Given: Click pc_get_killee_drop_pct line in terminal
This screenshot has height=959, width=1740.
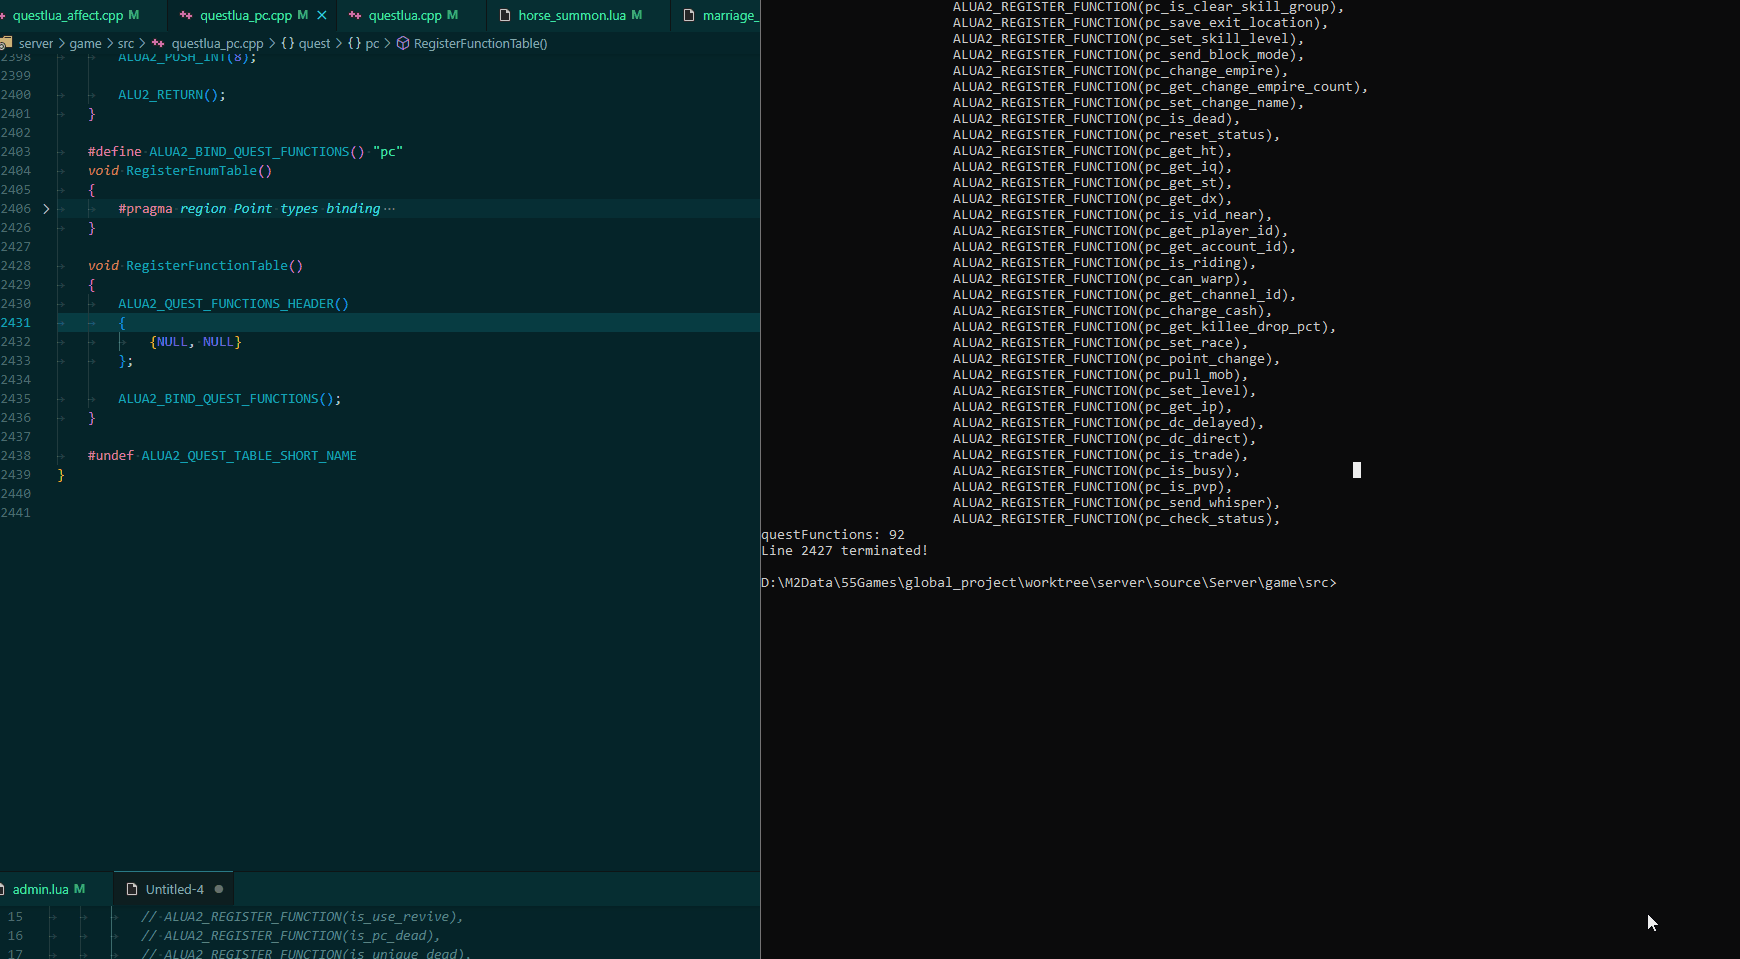Looking at the screenshot, I should pos(1144,327).
